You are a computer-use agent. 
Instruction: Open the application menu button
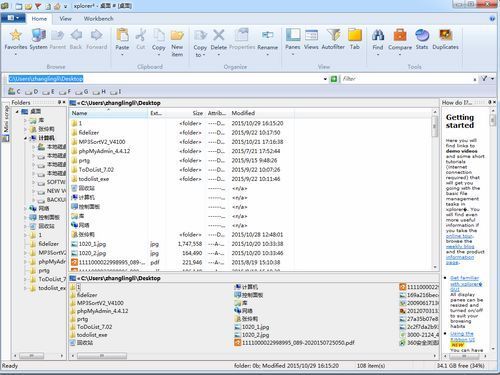point(13,18)
